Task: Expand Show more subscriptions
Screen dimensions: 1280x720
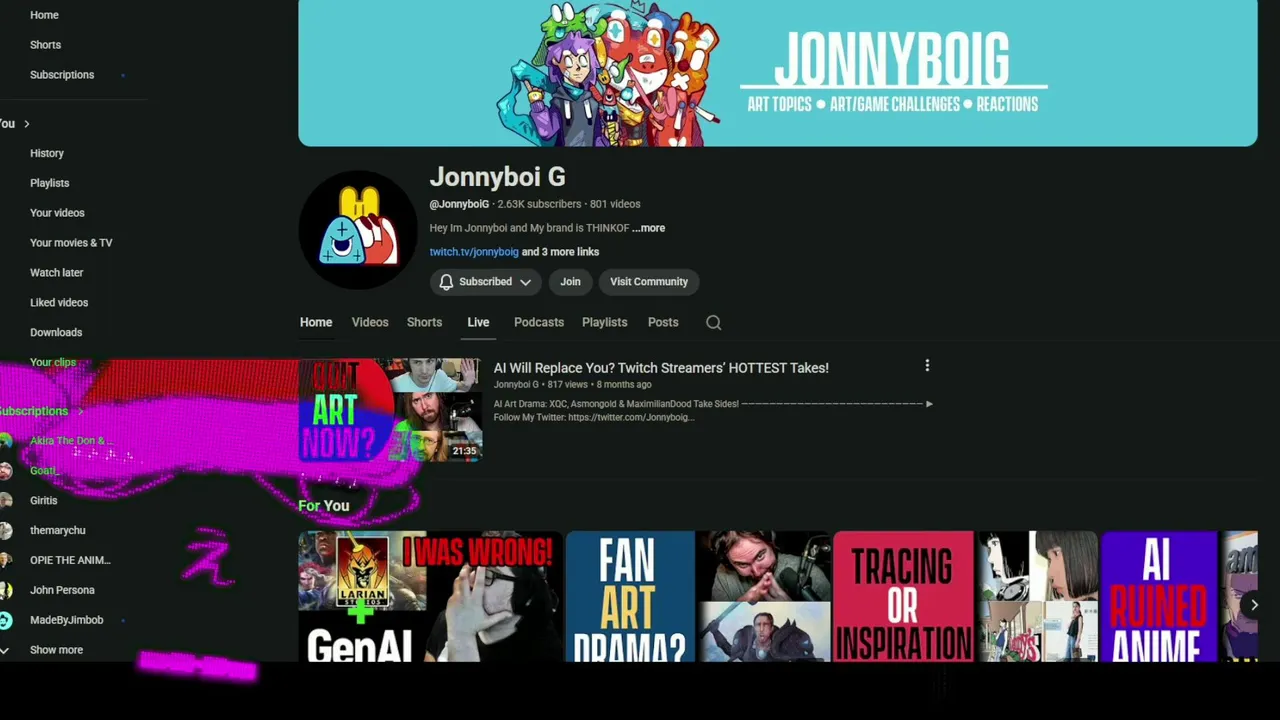Action: pos(56,650)
